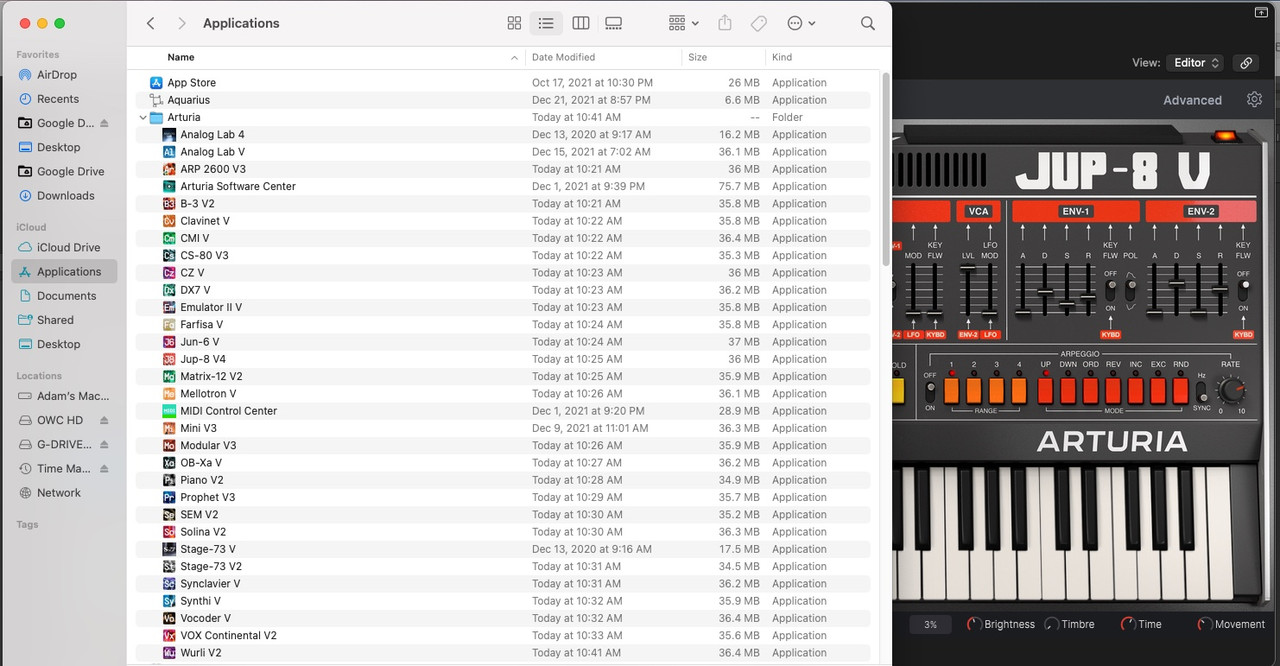Screen dimensions: 1280x666
Task: Enable arpeggio mode RND button
Action: 1181,390
